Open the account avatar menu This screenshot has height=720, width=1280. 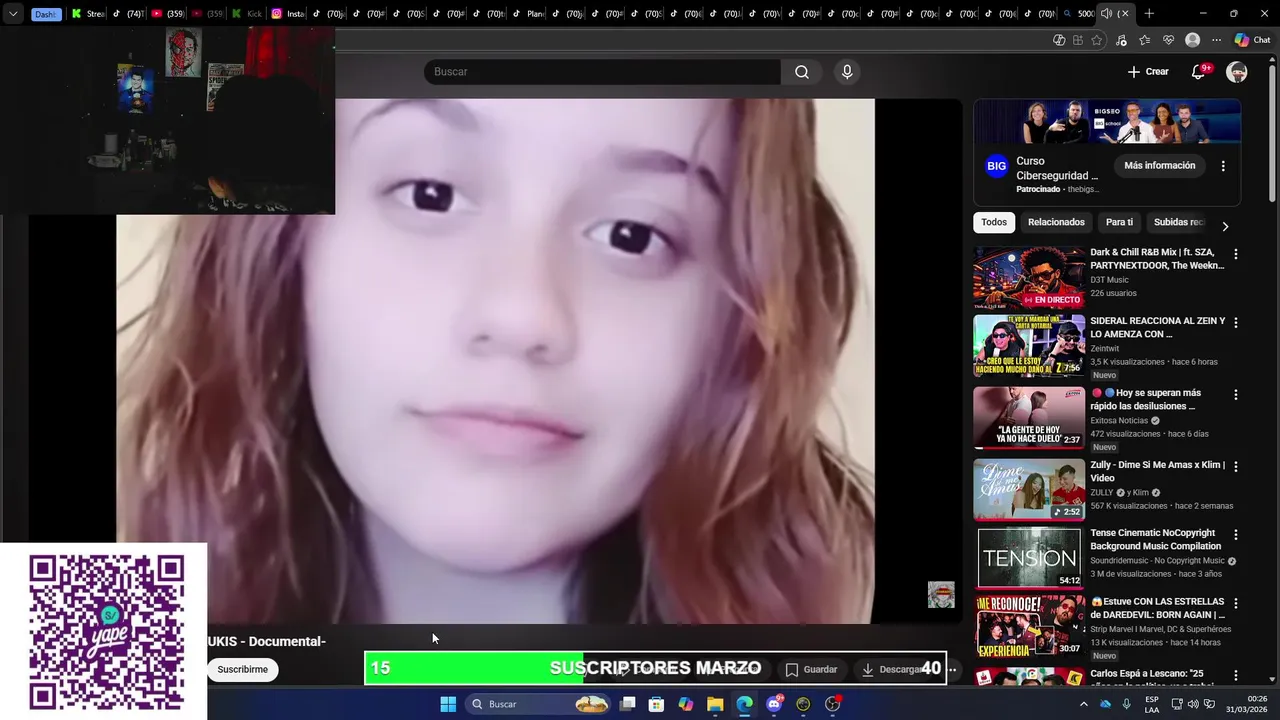(1237, 72)
